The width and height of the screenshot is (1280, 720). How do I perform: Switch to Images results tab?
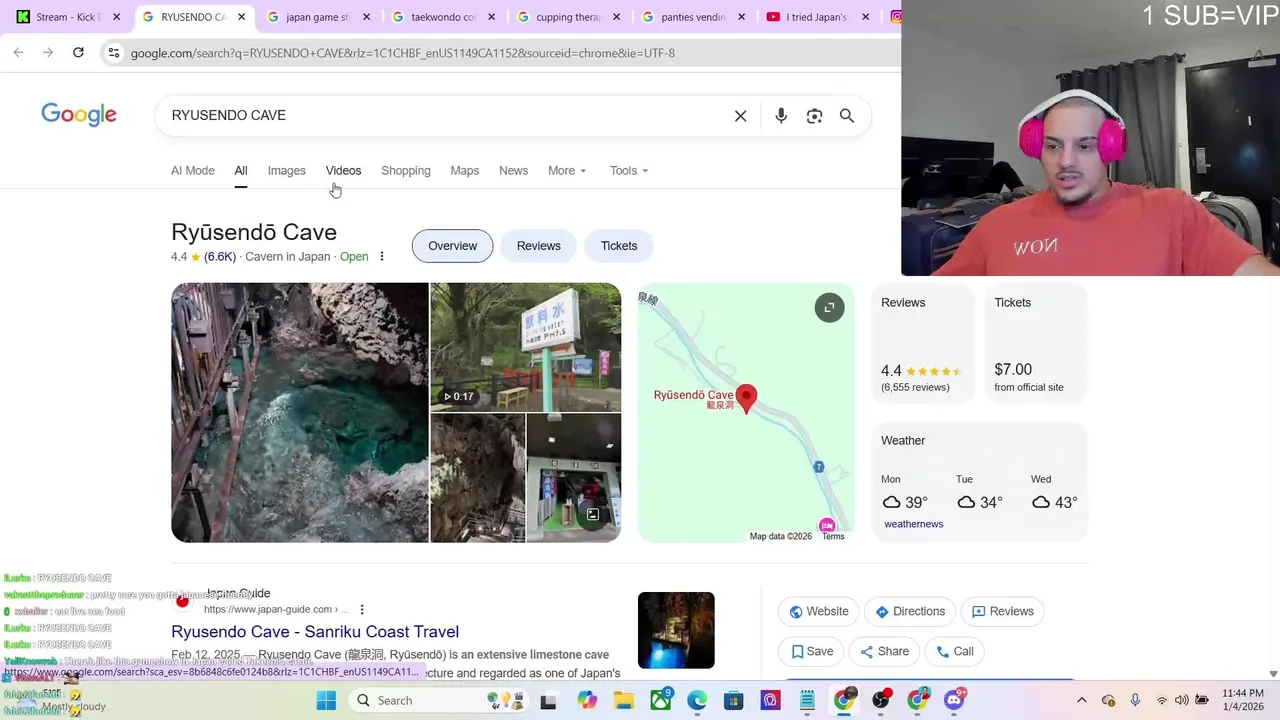(x=286, y=171)
